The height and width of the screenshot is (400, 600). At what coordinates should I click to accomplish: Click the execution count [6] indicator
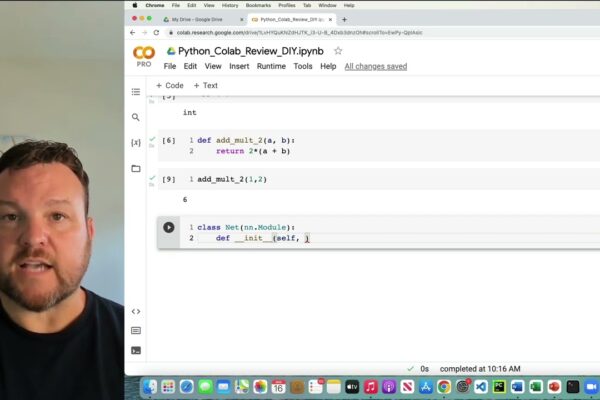169,140
